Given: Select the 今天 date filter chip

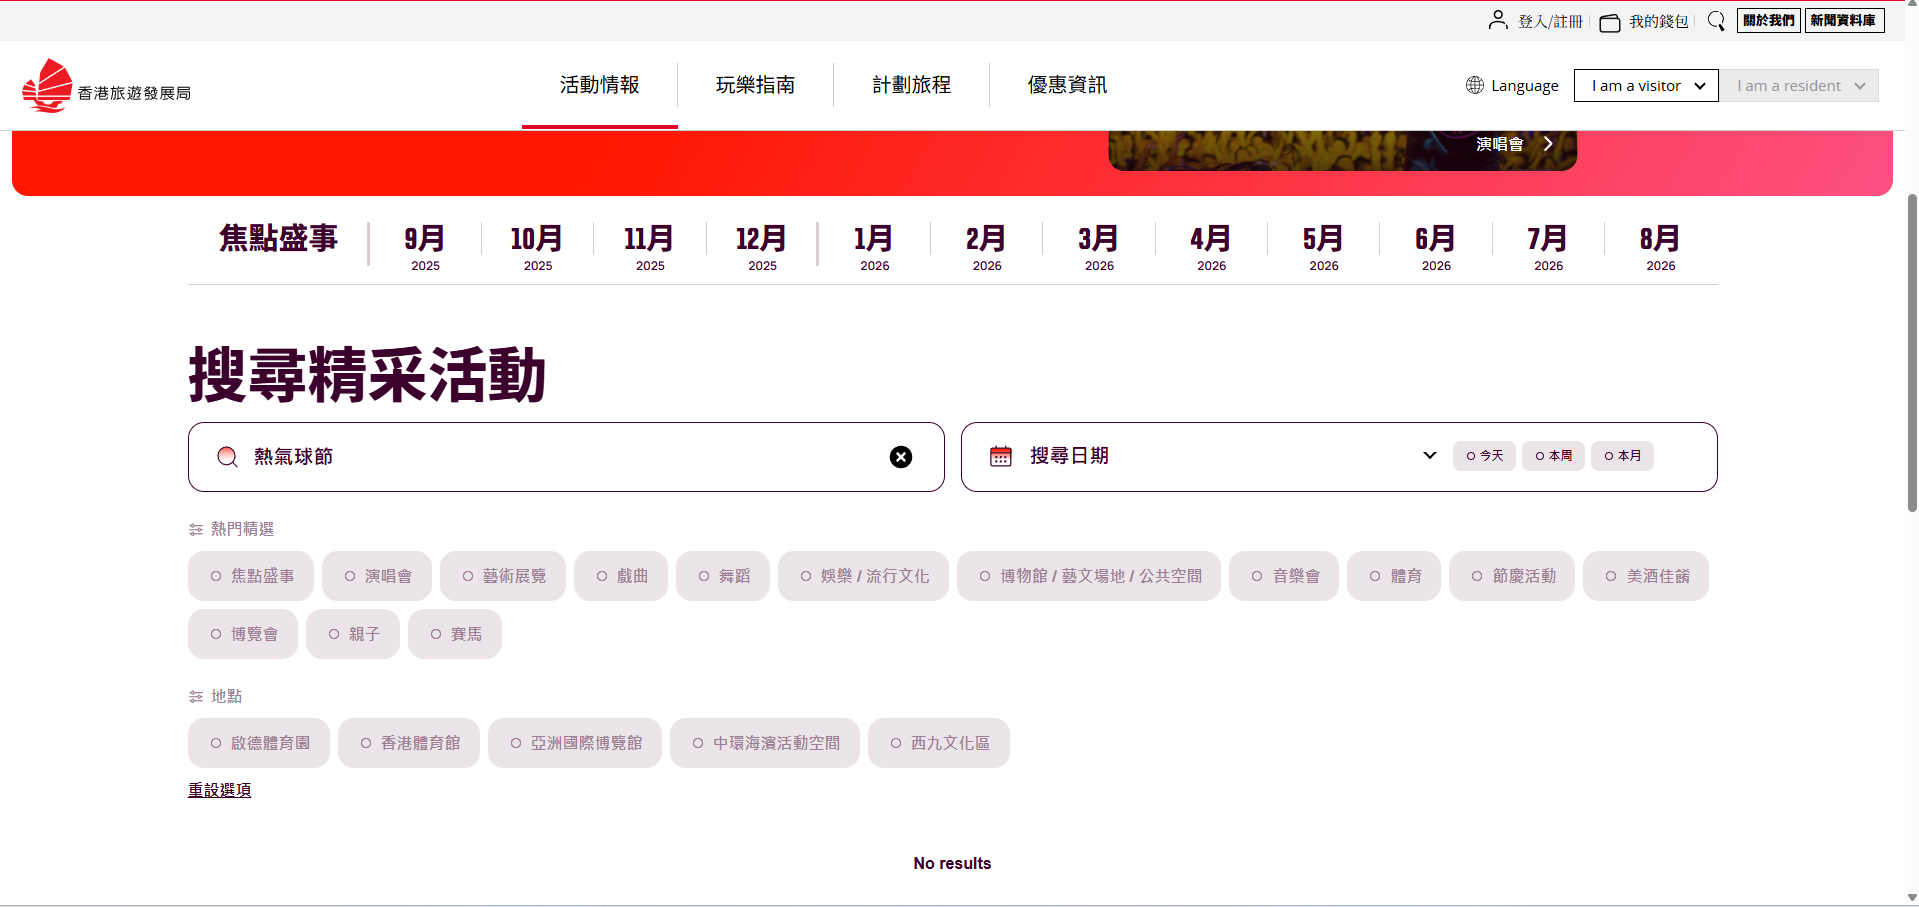Looking at the screenshot, I should 1484,456.
